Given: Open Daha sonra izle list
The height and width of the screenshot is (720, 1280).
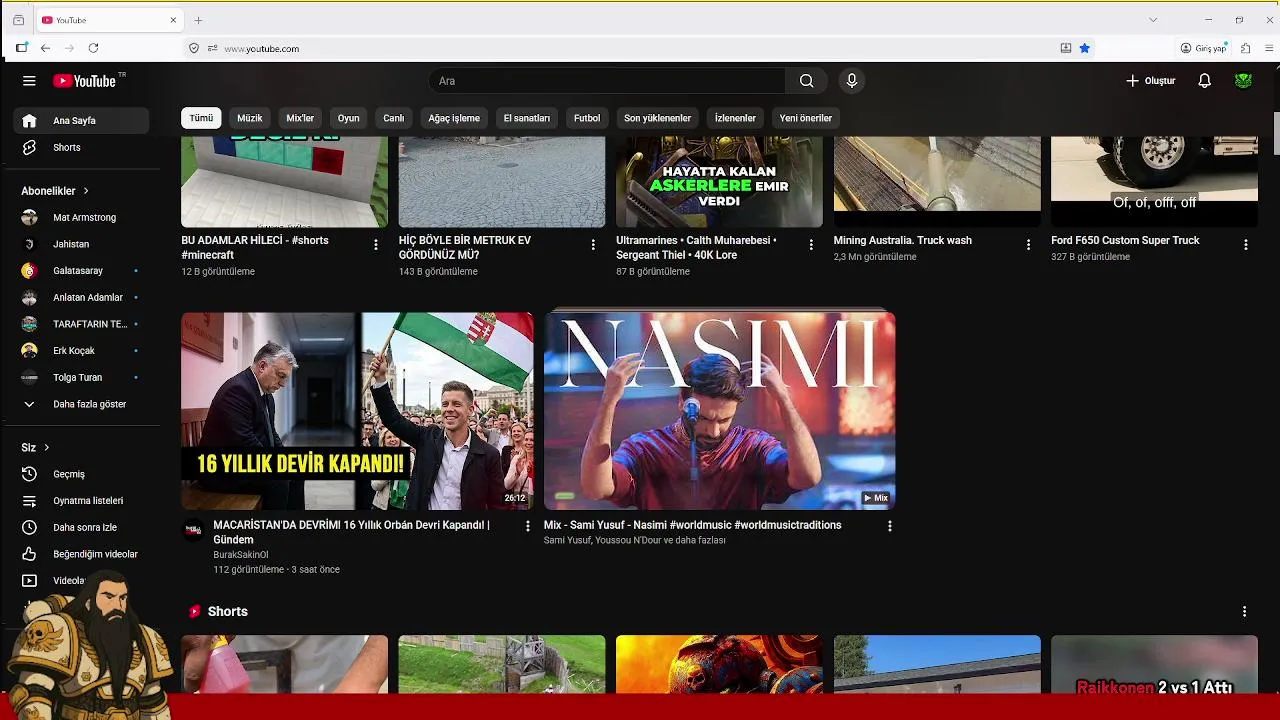Looking at the screenshot, I should pyautogui.click(x=81, y=528).
